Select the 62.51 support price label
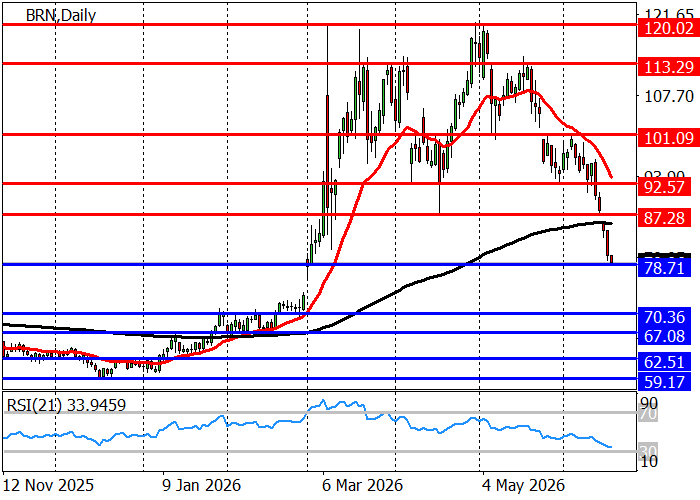The height and width of the screenshot is (500, 700). (x=664, y=362)
